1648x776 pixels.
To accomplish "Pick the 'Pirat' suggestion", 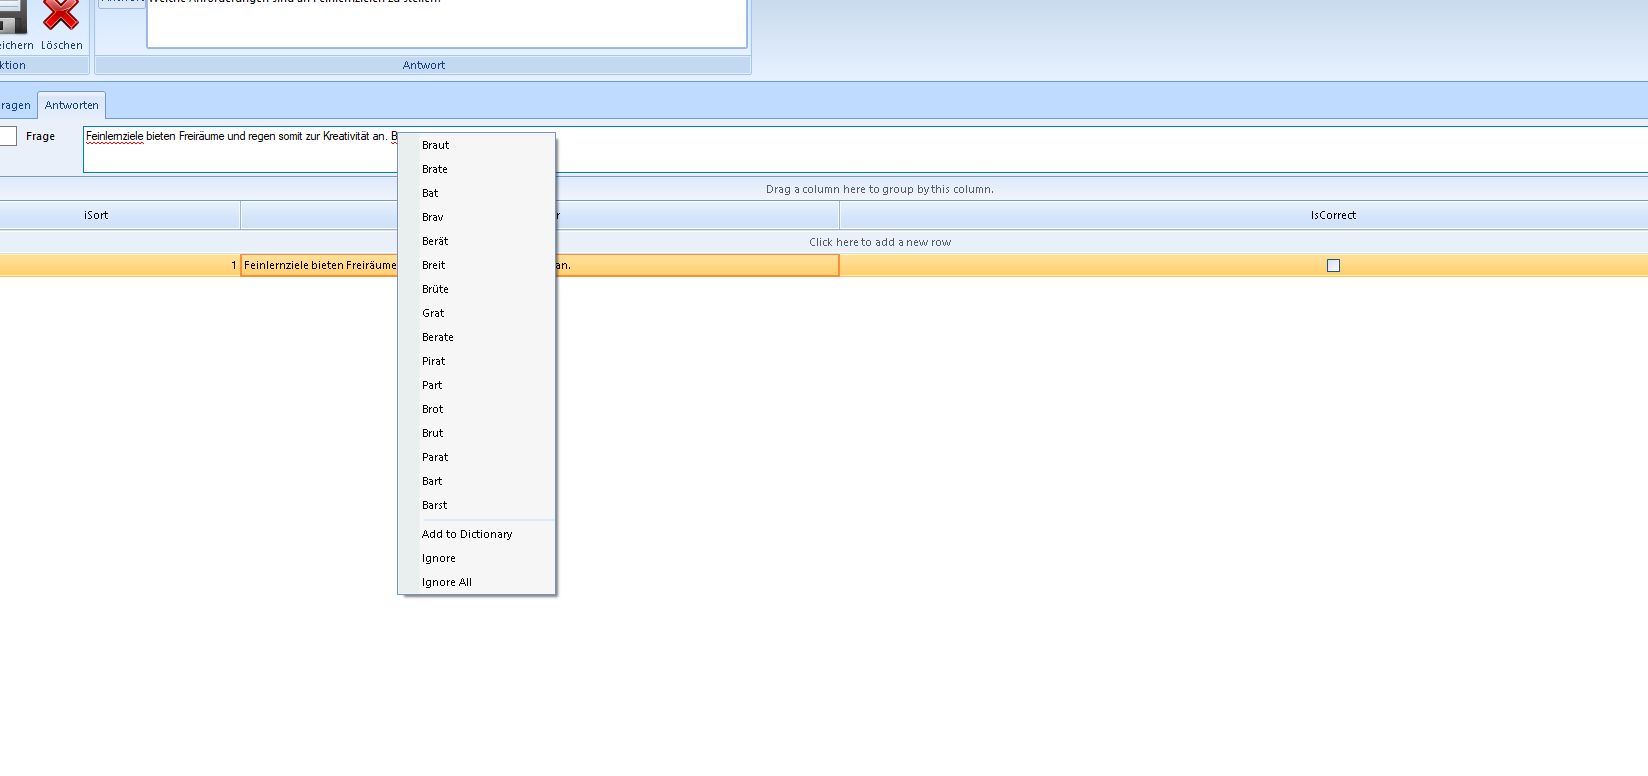I will [x=434, y=361].
